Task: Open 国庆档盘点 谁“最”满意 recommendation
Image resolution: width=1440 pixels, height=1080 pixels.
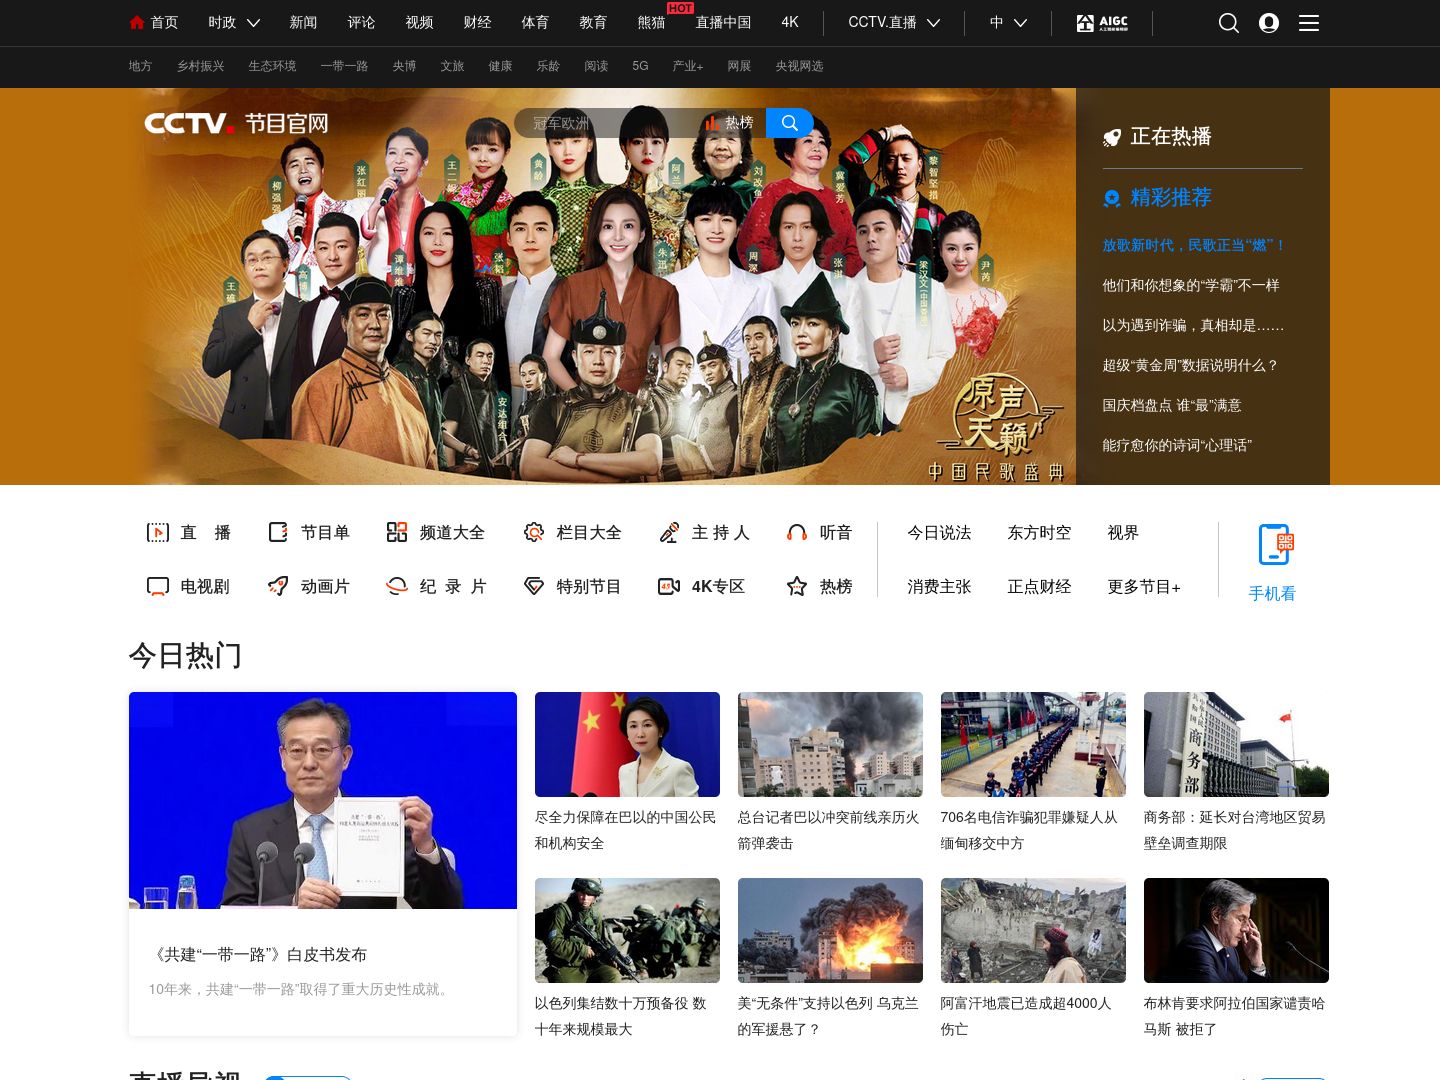Action: (1172, 405)
